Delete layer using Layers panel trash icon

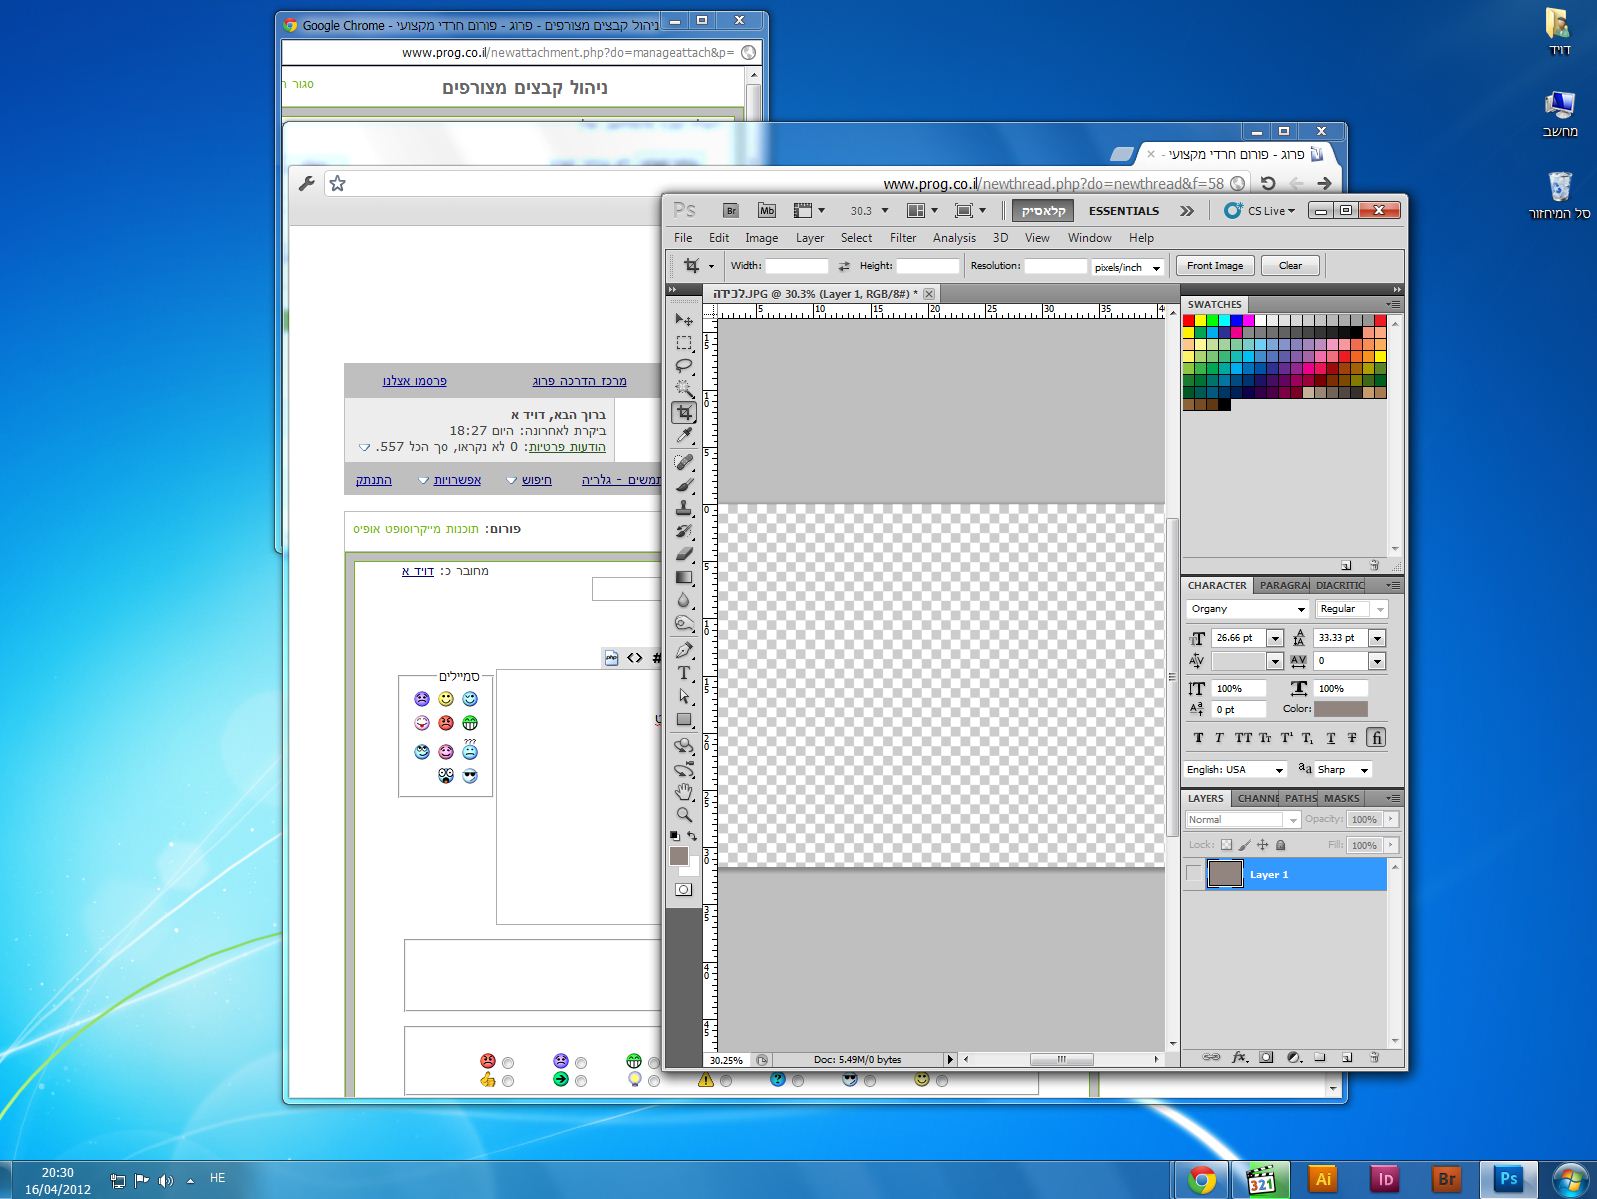[1374, 1057]
